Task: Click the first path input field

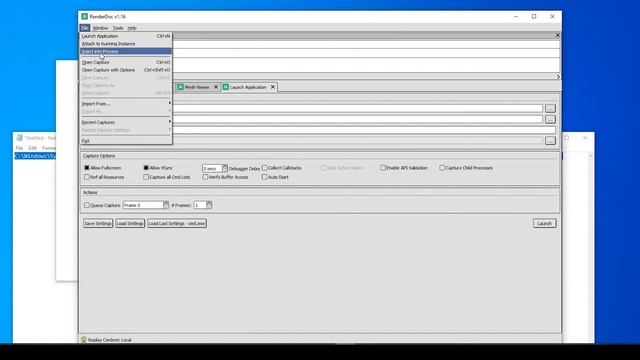Action: click(x=358, y=108)
